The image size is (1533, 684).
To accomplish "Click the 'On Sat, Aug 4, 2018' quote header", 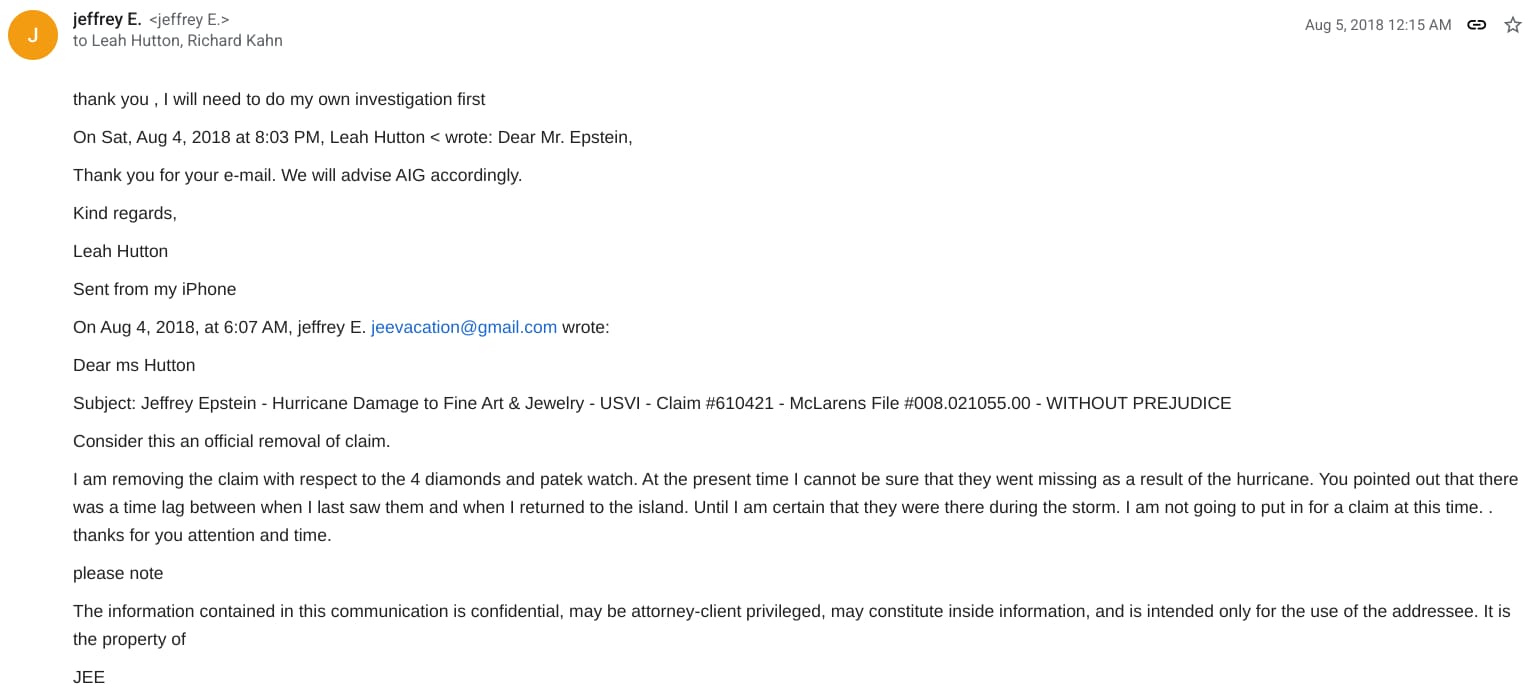I will (352, 137).
